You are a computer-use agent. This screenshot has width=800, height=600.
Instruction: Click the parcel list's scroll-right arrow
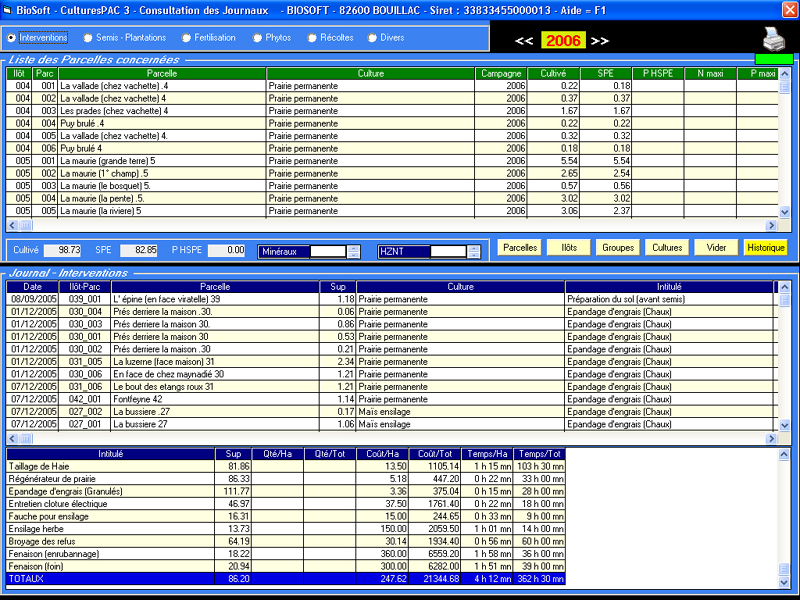point(771,225)
